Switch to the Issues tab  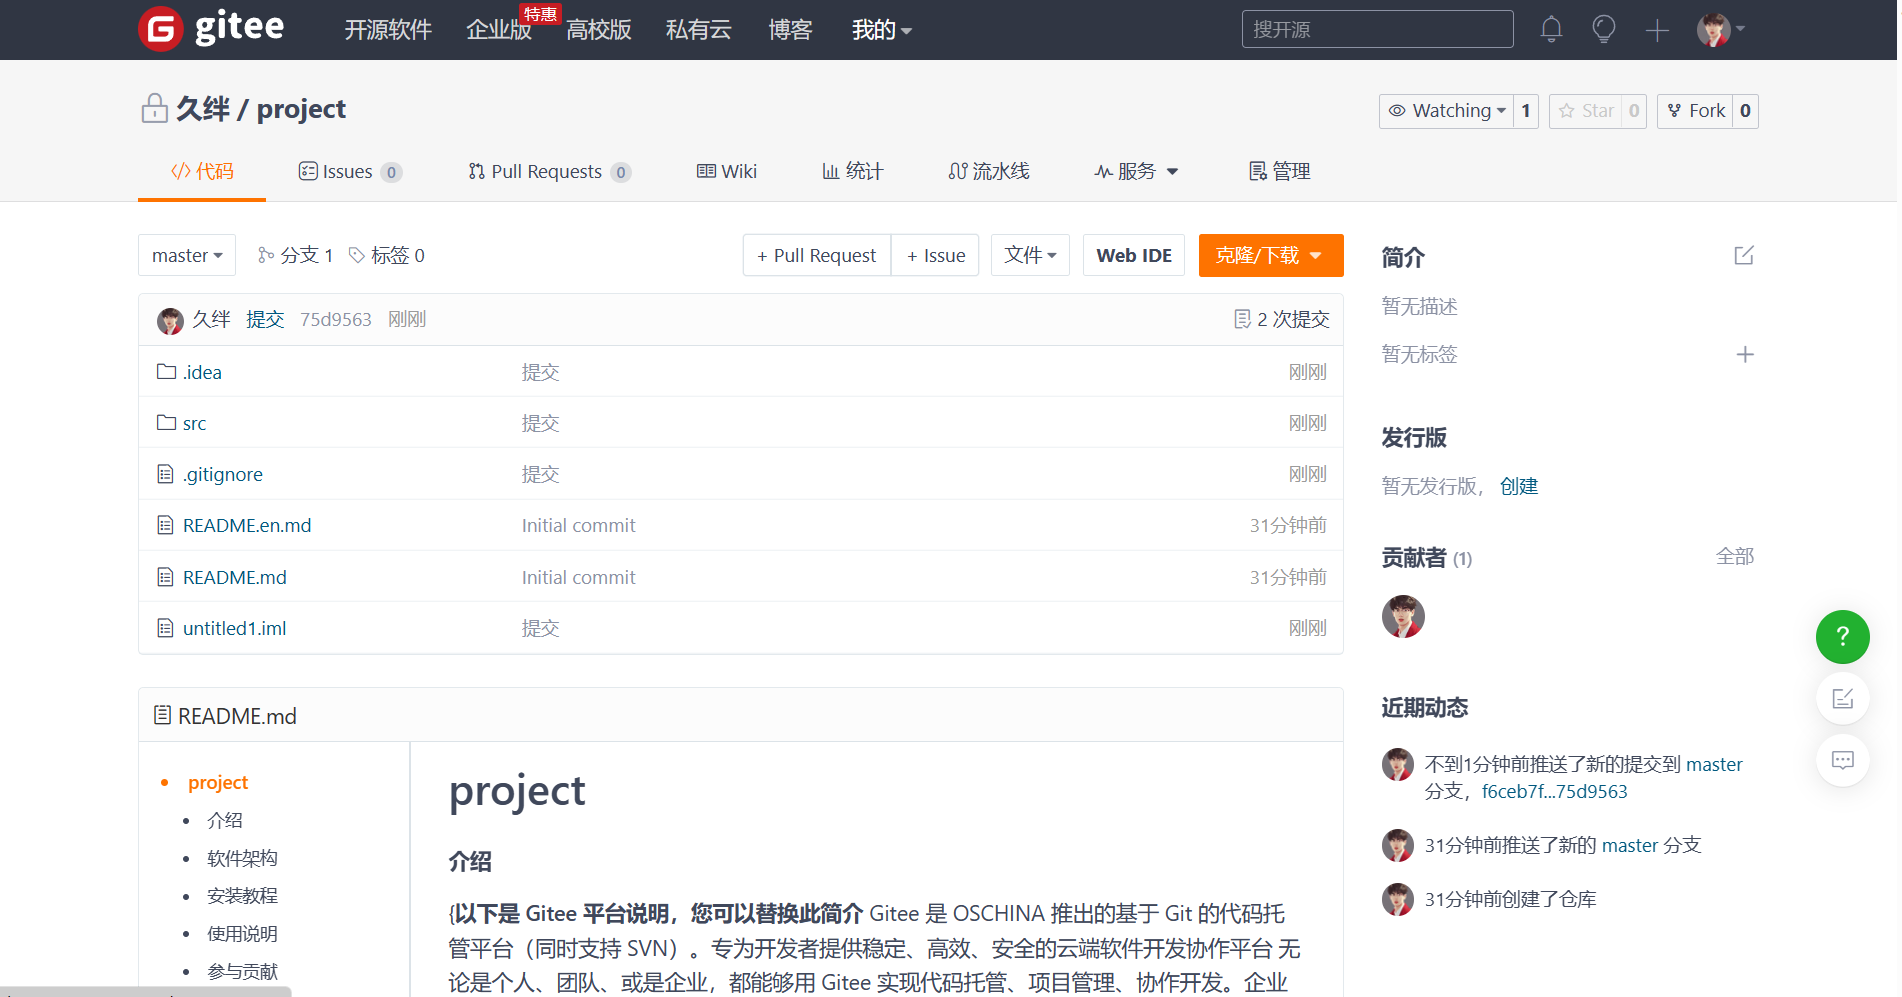pos(349,172)
